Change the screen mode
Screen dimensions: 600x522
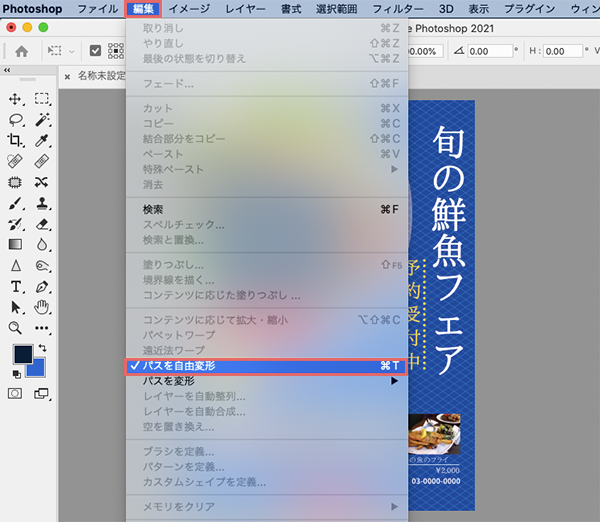[41, 393]
